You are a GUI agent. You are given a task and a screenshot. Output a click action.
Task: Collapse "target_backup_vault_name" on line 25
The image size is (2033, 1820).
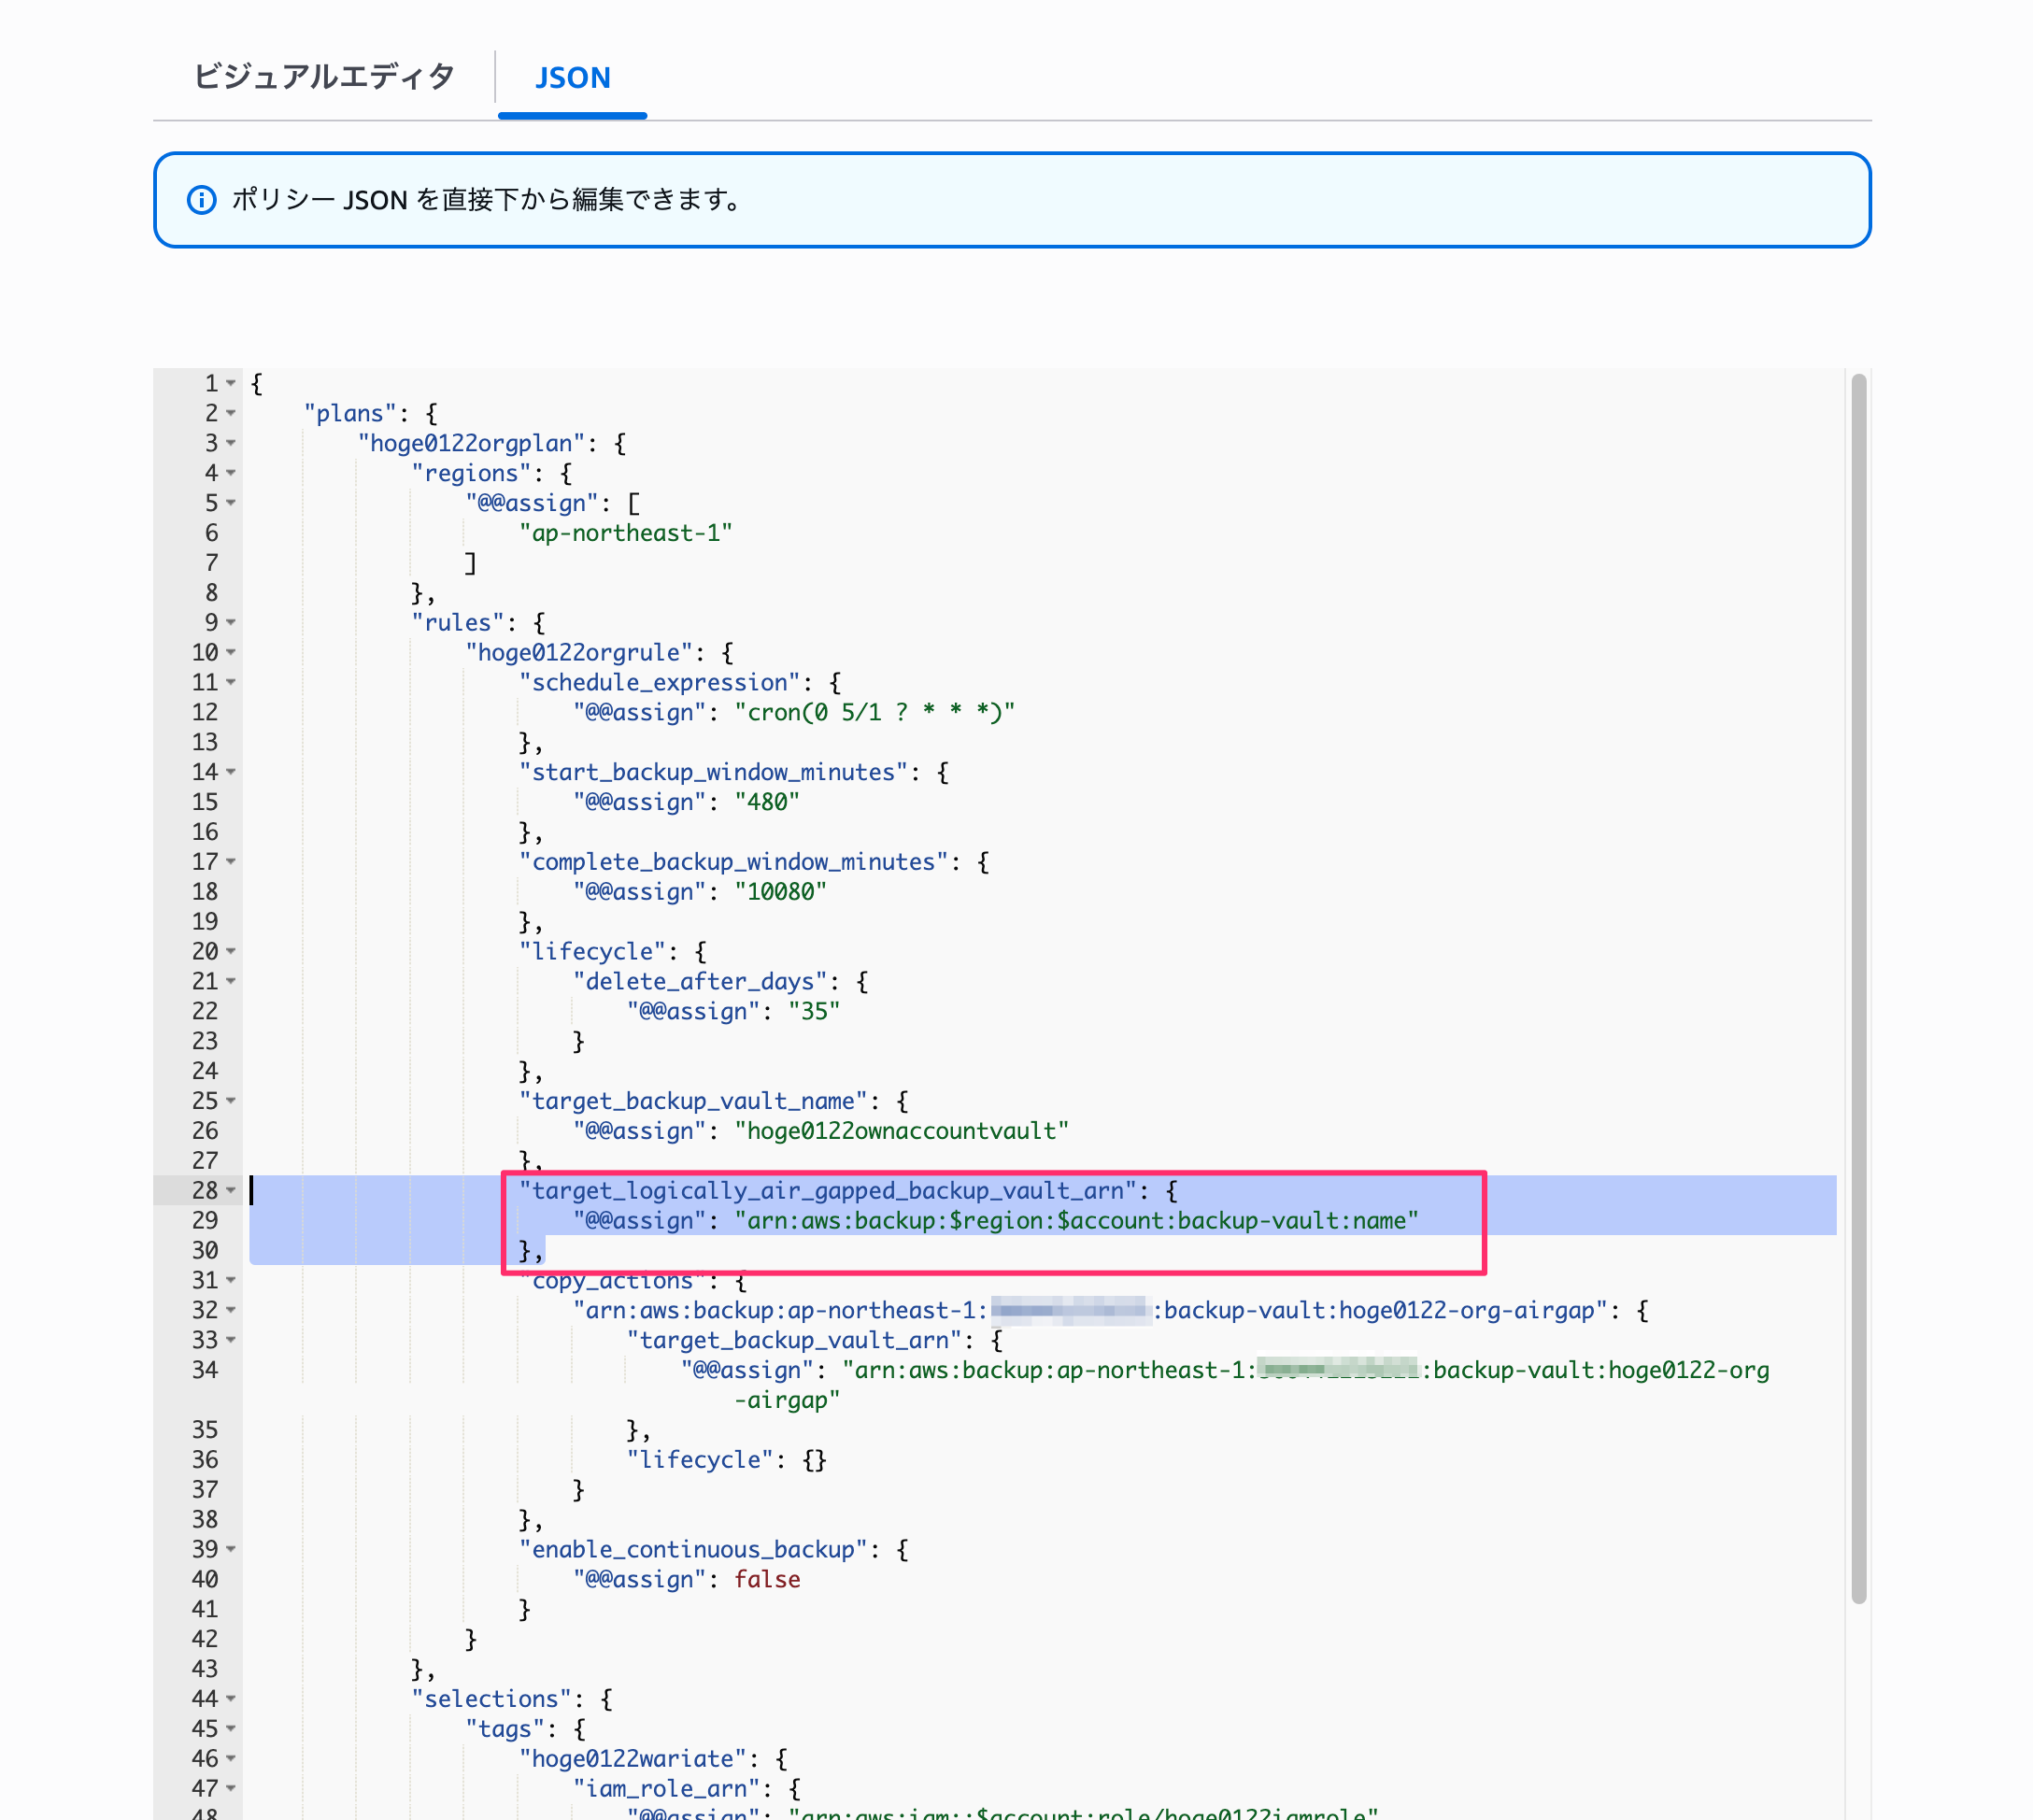231,1101
